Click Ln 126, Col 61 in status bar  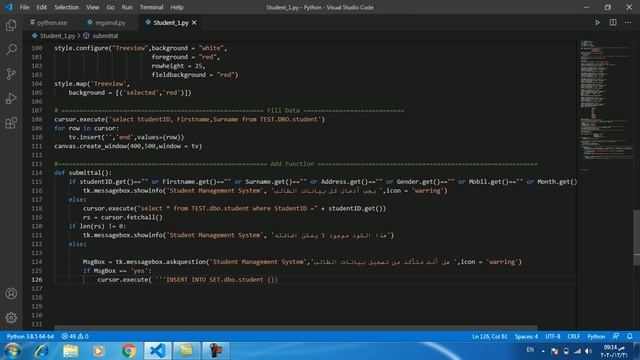(x=489, y=336)
